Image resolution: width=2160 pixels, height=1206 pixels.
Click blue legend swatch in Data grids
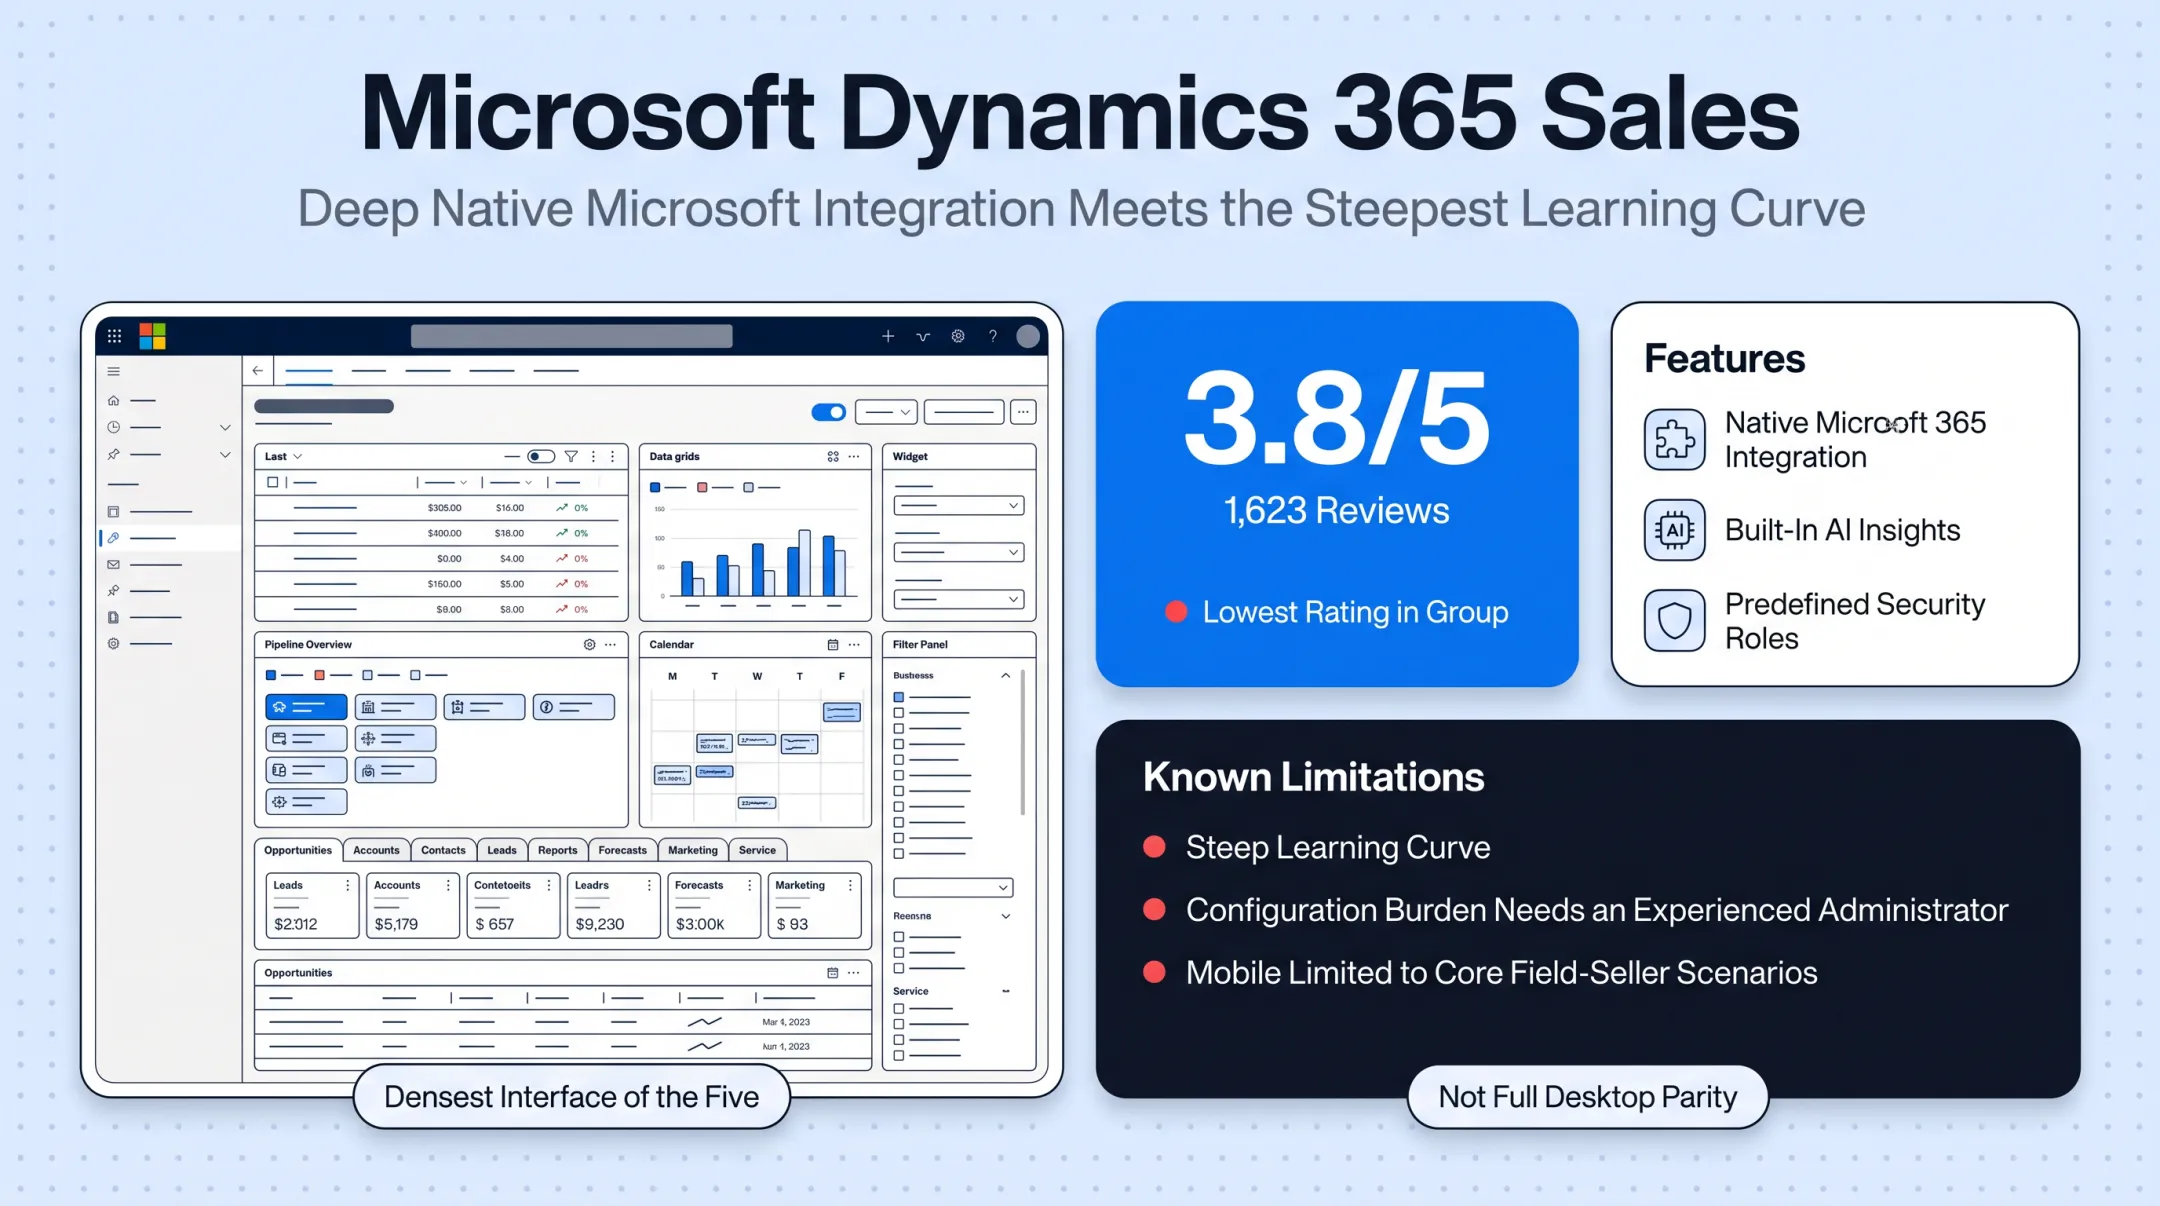pyautogui.click(x=655, y=487)
